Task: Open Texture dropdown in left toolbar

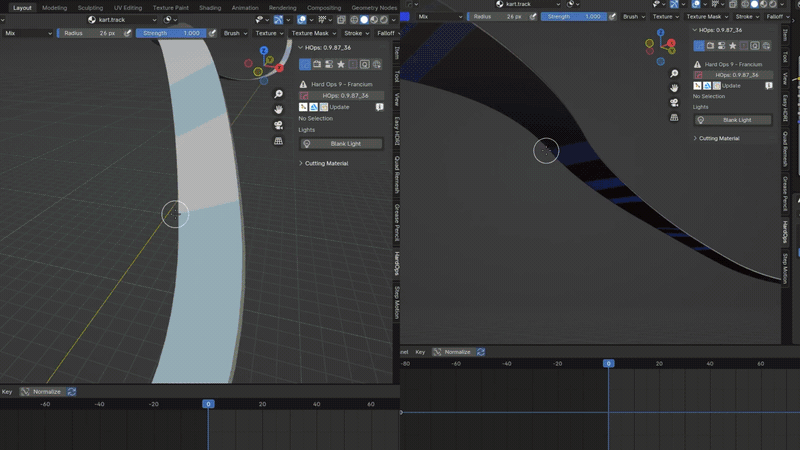Action: click(269, 33)
